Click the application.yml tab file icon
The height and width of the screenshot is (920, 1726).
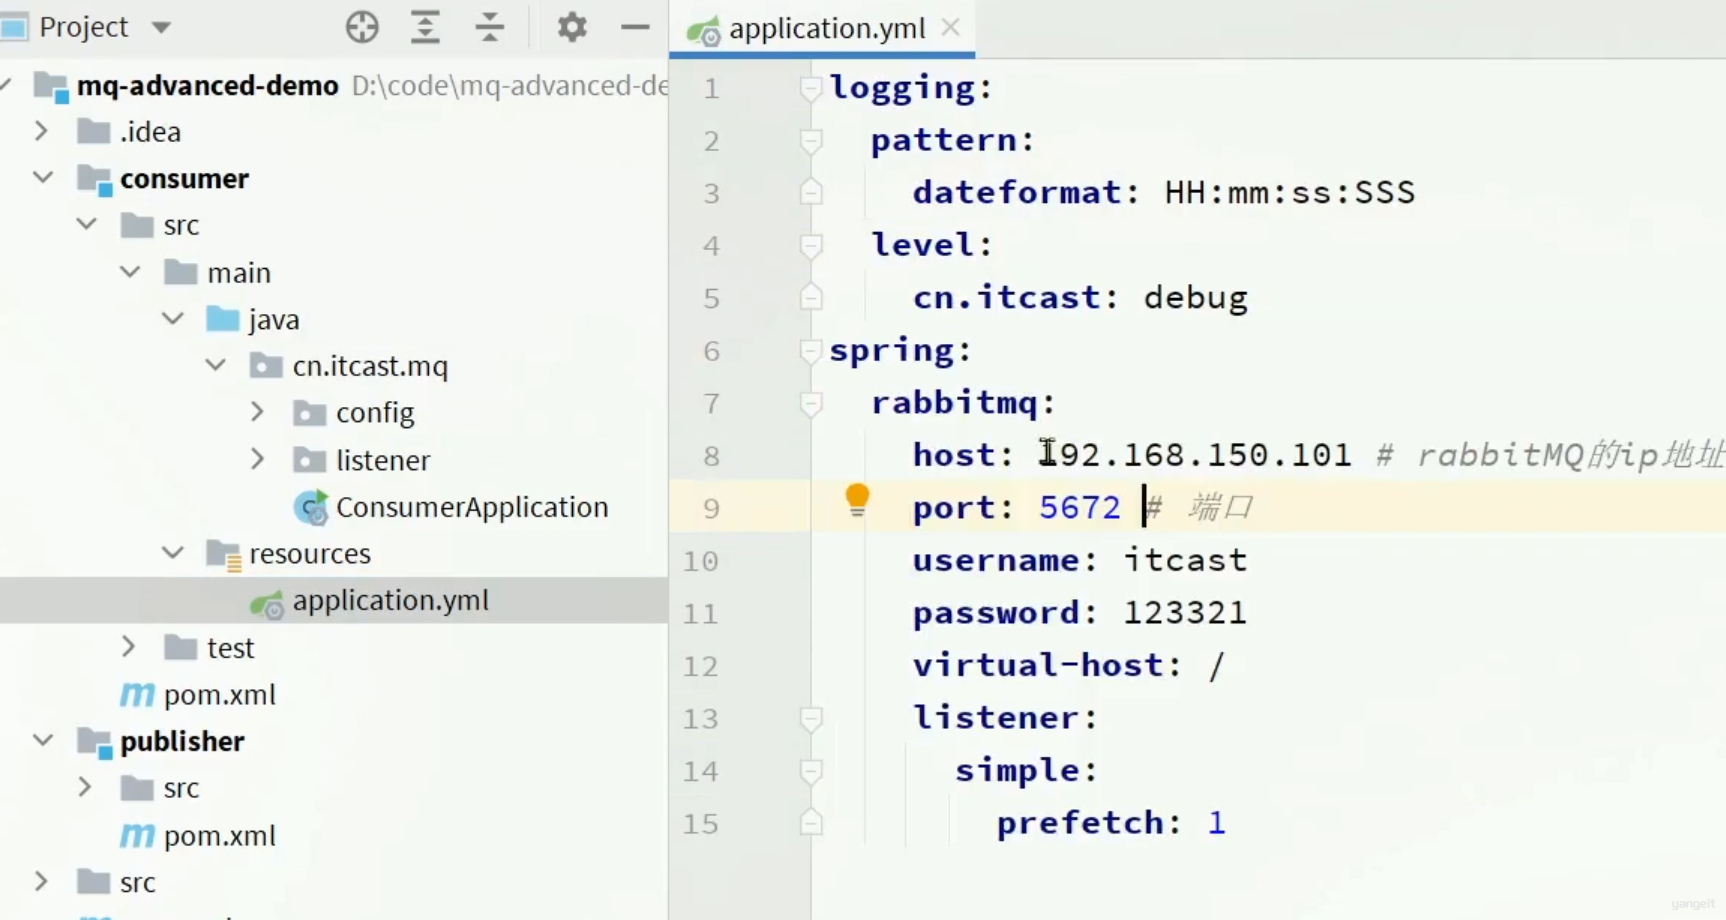[x=703, y=31]
